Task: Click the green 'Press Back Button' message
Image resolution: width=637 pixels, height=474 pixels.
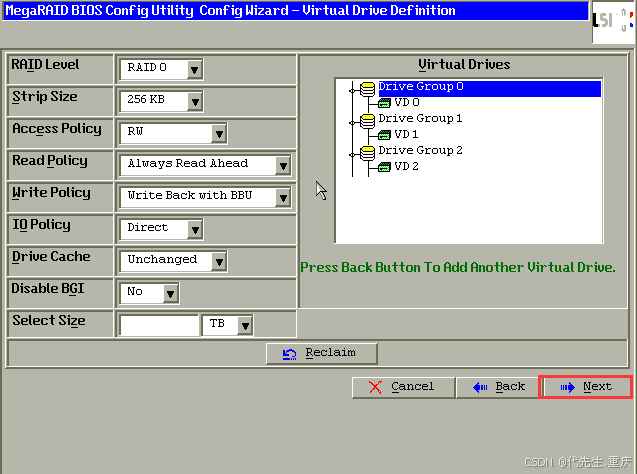Action: [x=458, y=268]
